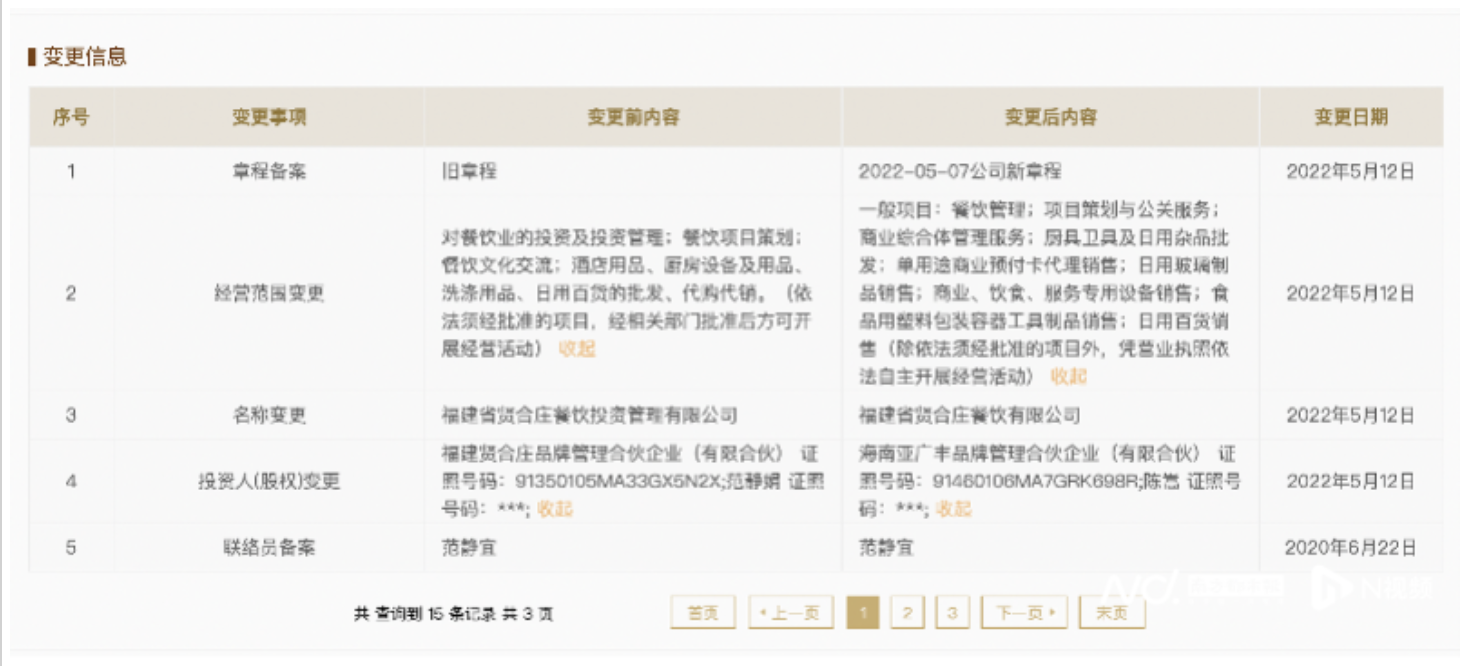Jump to the last page (末页)
Viewport: 1466px width, 666px height.
pyautogui.click(x=1111, y=613)
